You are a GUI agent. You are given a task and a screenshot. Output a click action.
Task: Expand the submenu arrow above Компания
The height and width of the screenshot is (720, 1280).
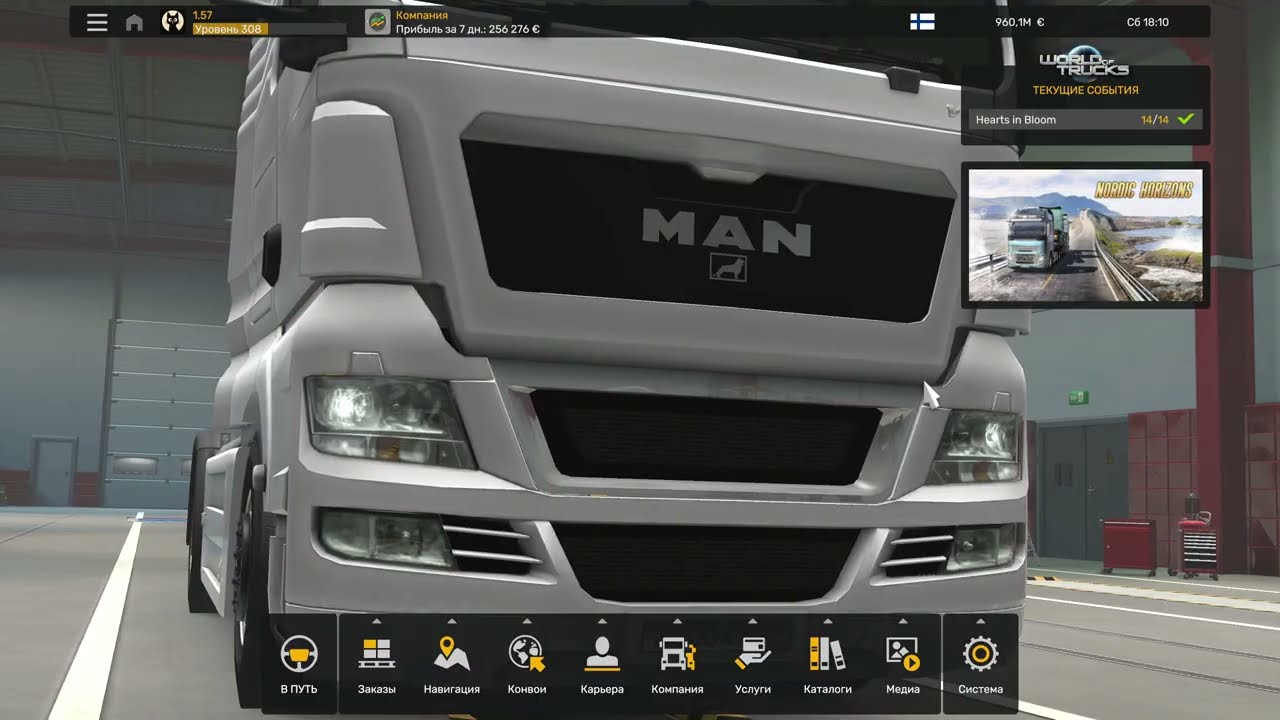(677, 622)
